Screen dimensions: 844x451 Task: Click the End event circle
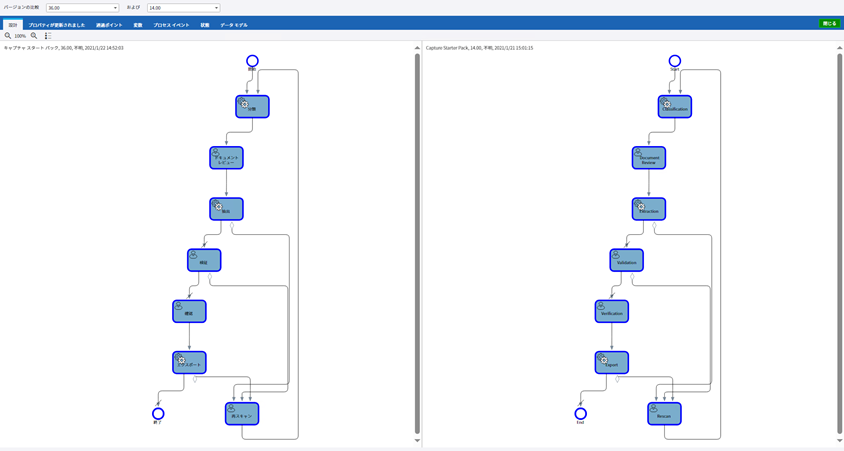[580, 413]
